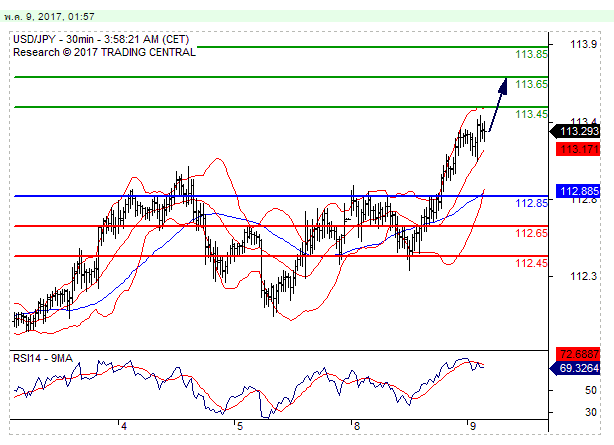Click the RSI axis value 50
The height and width of the screenshot is (445, 614).
[591, 391]
